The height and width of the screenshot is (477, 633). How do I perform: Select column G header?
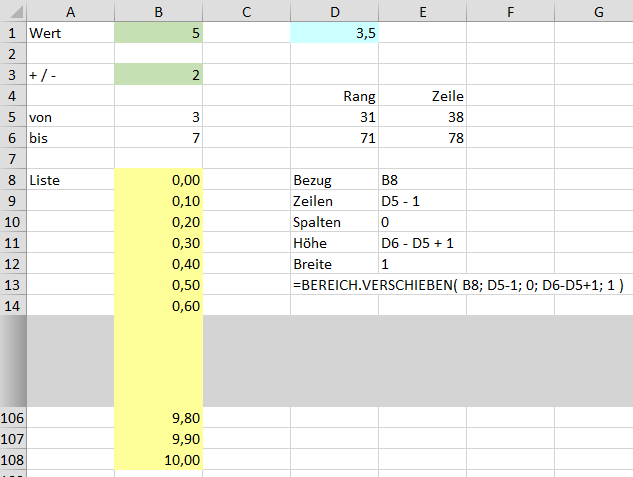pos(598,11)
